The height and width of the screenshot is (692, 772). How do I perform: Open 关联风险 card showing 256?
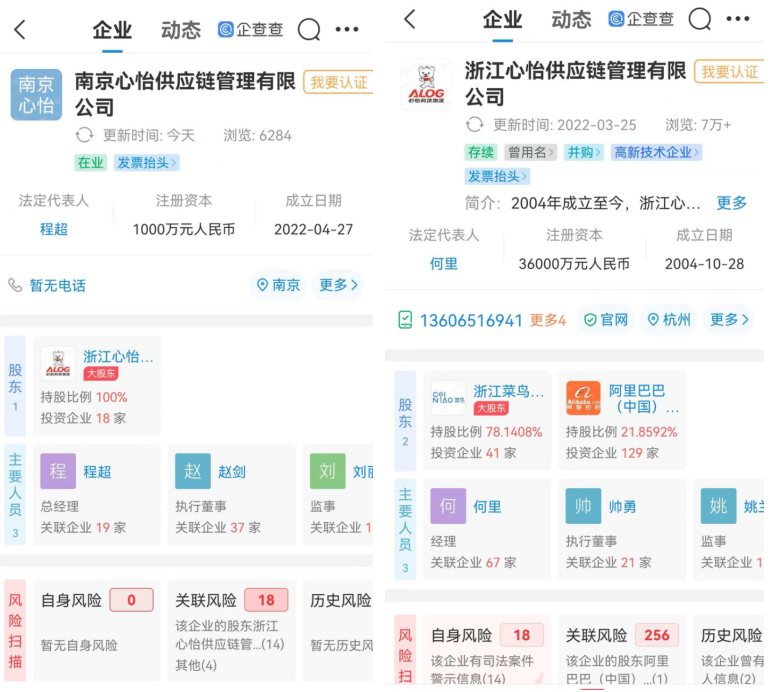622,650
